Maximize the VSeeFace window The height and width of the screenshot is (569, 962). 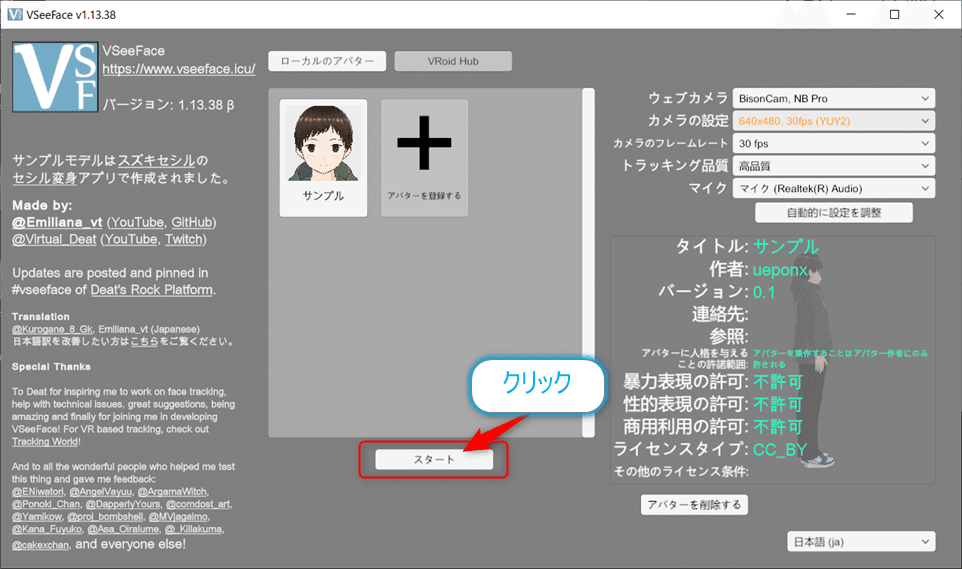tap(895, 14)
